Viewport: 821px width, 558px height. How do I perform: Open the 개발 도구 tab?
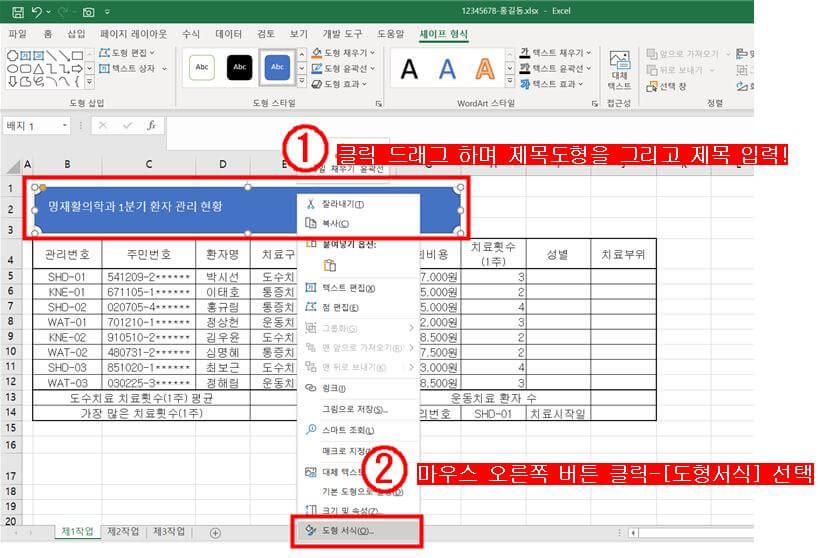(342, 34)
